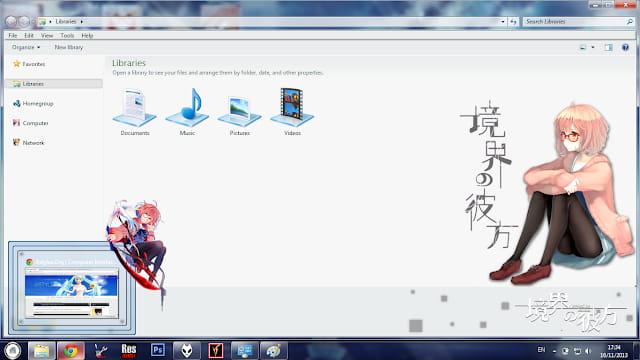Open the Documents library icon

coord(135,111)
